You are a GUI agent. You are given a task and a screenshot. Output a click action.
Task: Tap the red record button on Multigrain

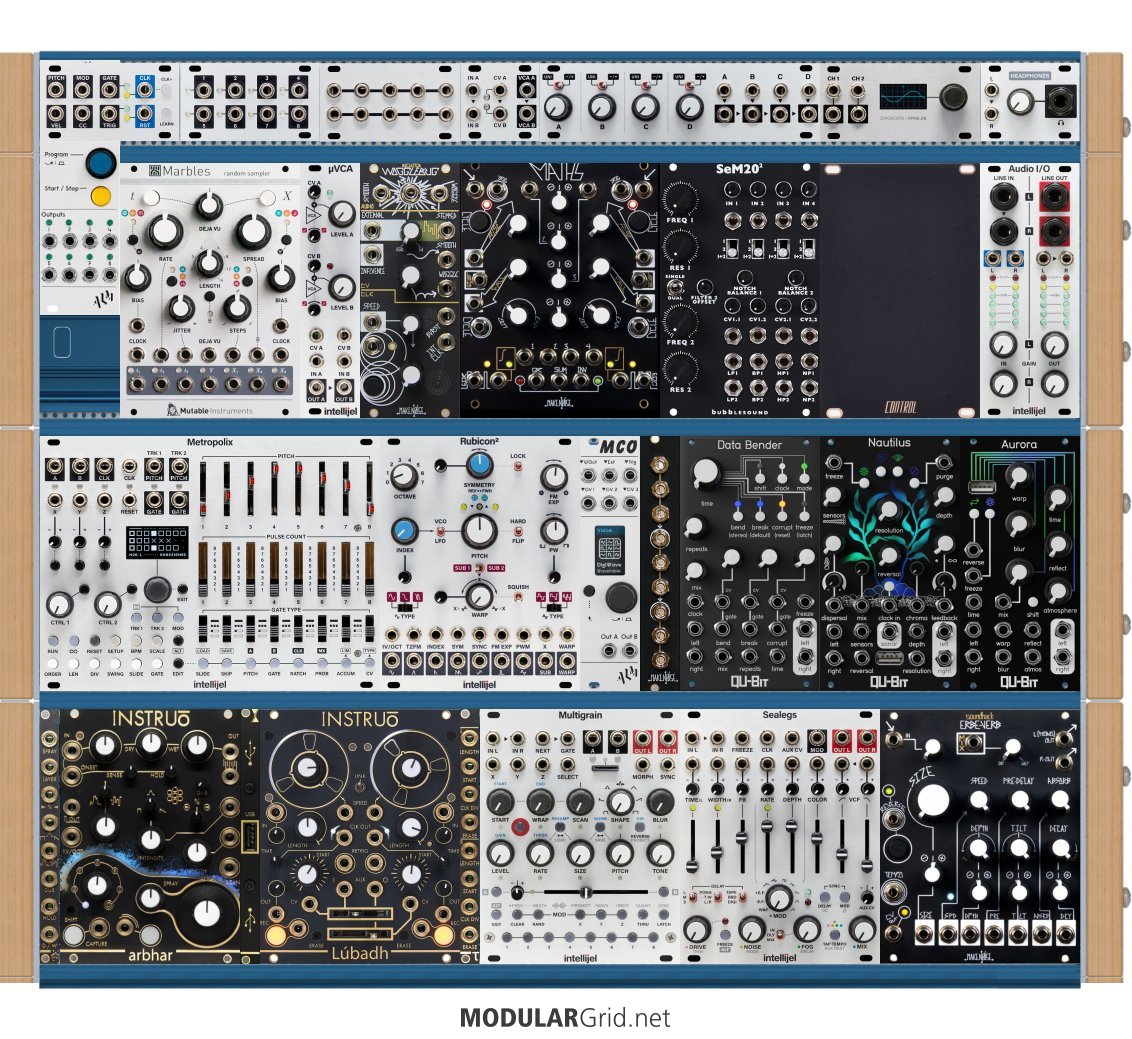[519, 827]
